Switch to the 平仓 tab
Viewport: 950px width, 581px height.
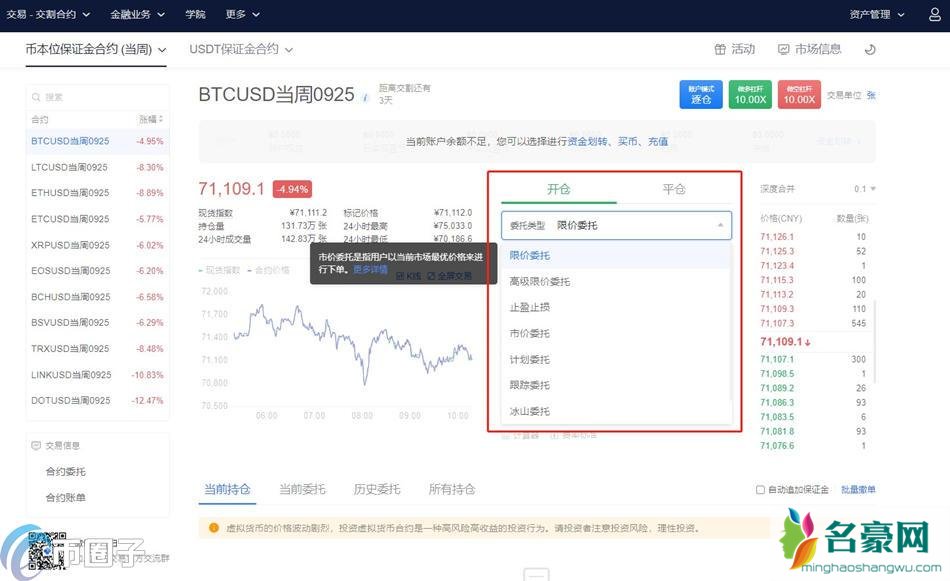click(x=674, y=189)
